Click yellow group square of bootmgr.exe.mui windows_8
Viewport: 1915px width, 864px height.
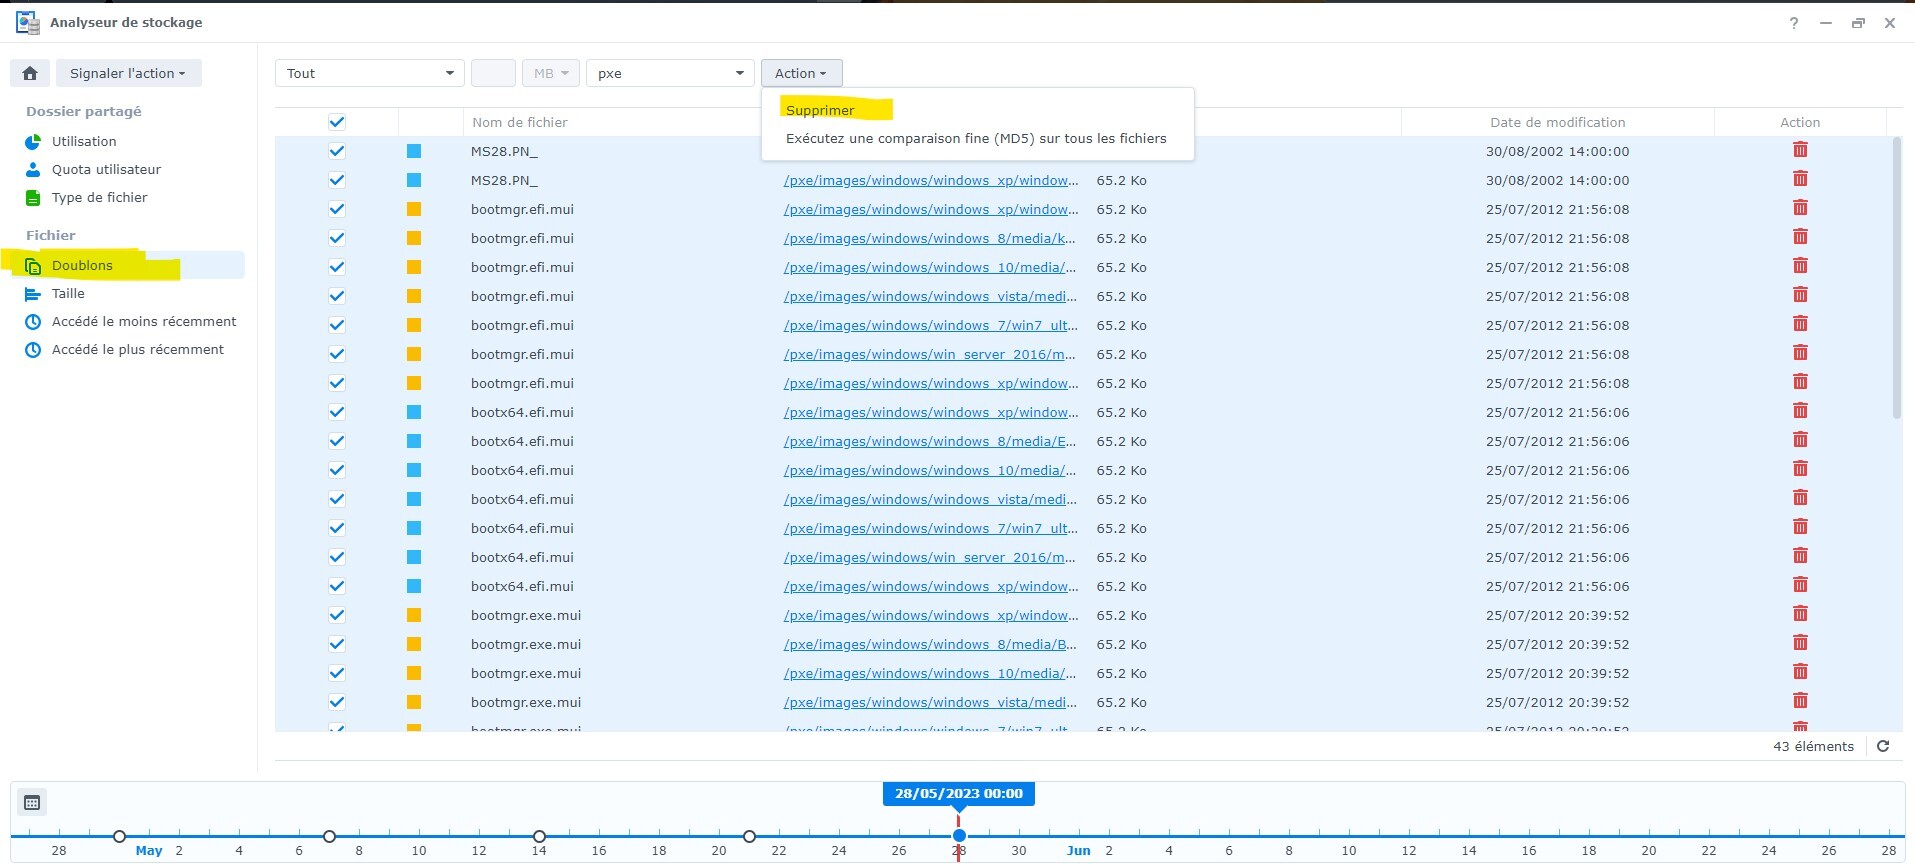414,644
